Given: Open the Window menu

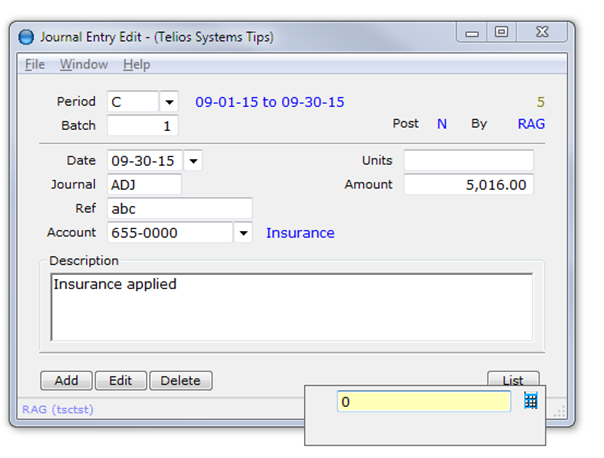Looking at the screenshot, I should (83, 64).
